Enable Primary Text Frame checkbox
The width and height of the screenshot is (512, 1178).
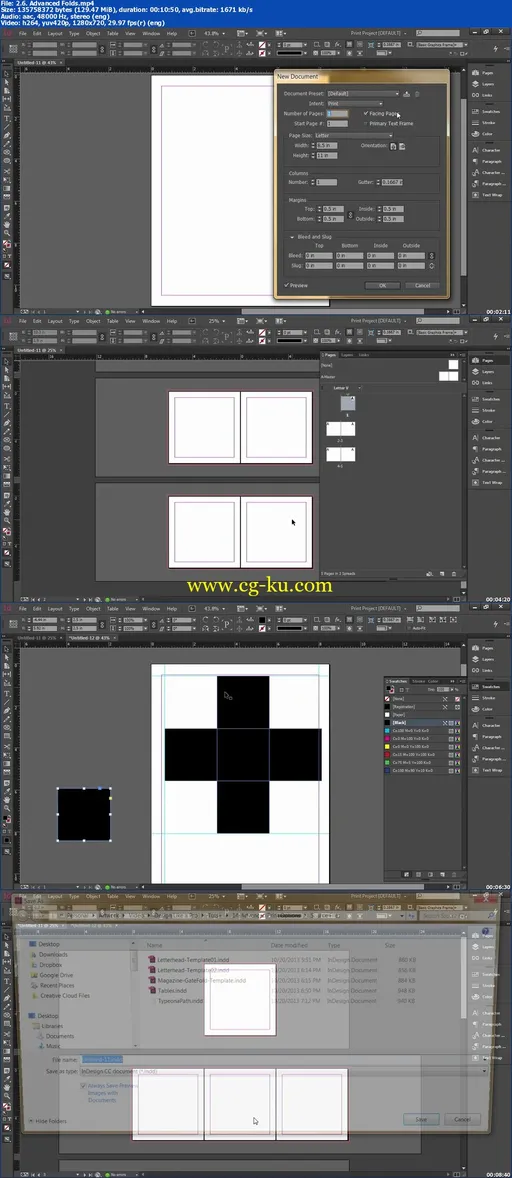(x=366, y=123)
